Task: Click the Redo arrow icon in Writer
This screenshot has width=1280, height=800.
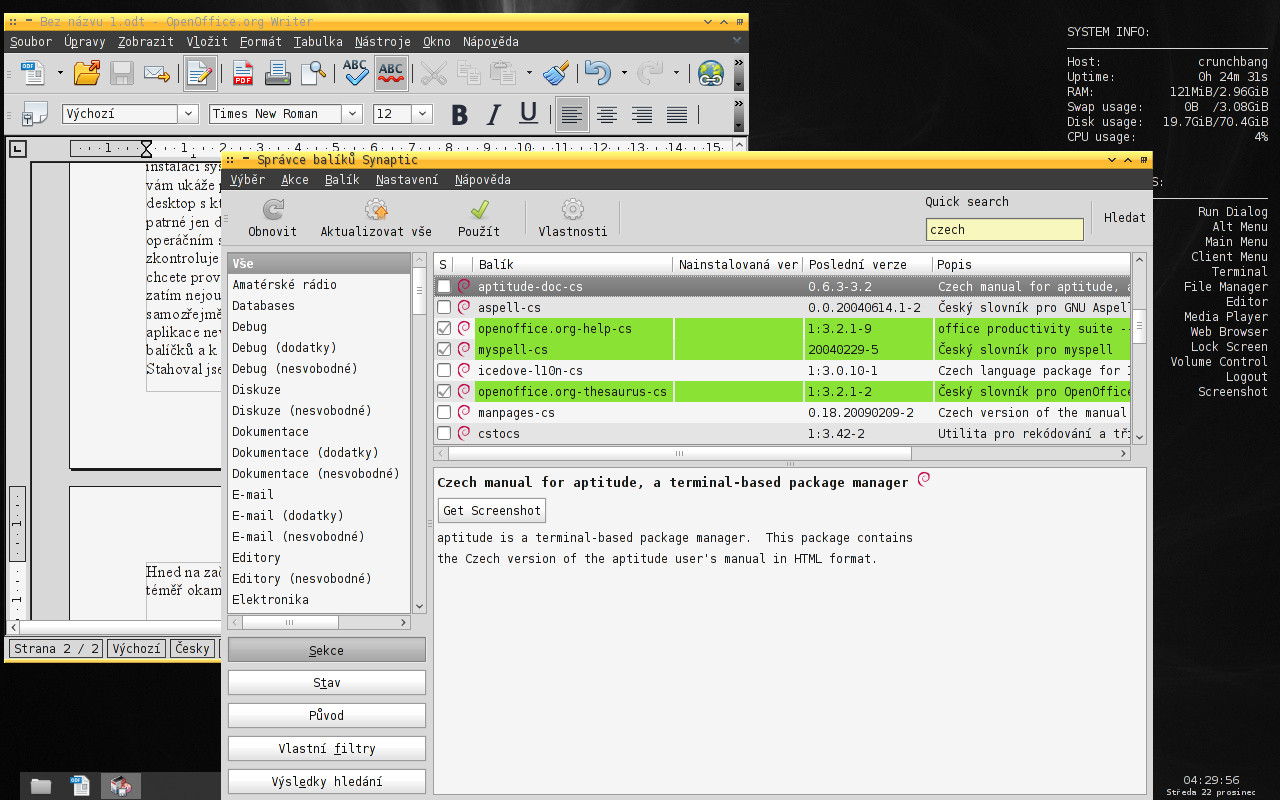Action: tap(650, 72)
